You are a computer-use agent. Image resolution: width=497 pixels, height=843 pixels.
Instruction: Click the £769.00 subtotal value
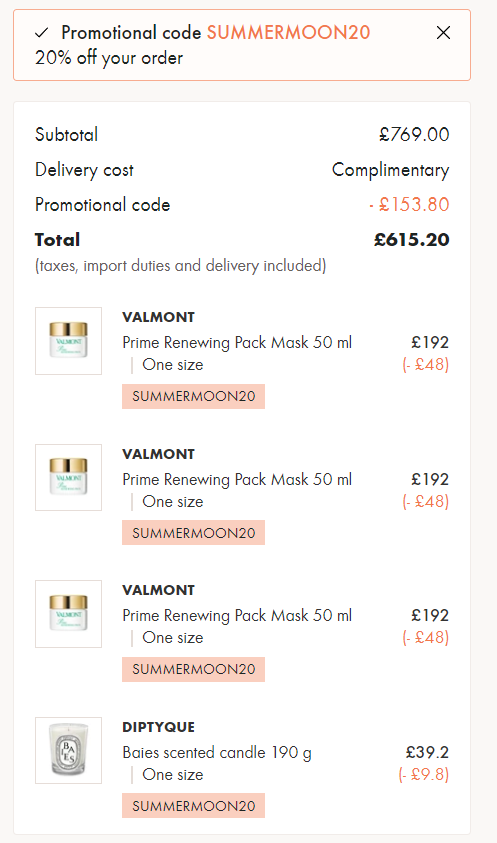[414, 134]
